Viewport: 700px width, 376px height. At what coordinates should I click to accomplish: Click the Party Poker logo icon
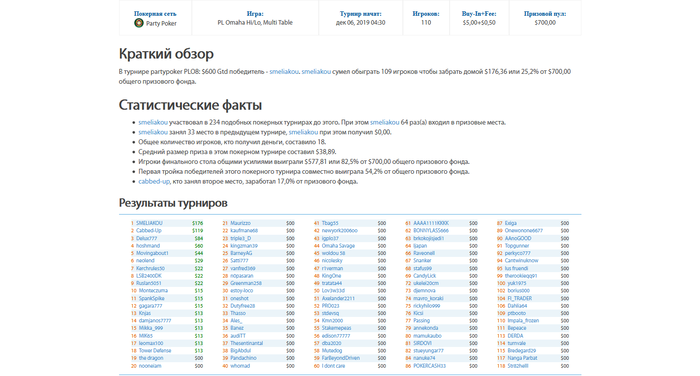click(x=138, y=23)
